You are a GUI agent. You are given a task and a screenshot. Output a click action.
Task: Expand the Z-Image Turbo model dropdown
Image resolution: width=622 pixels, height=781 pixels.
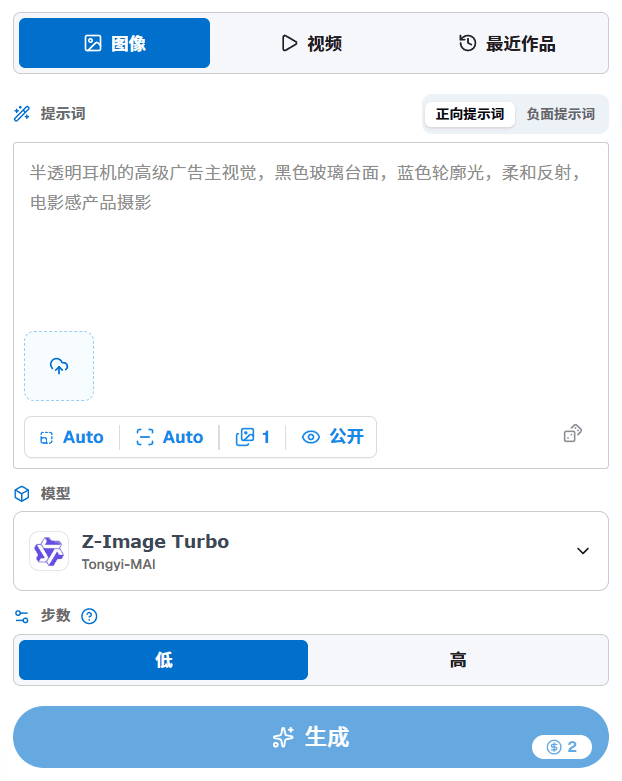coord(311,551)
